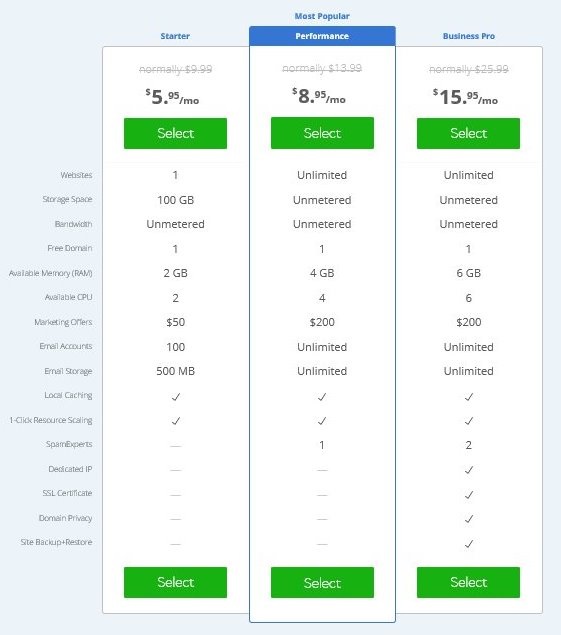Click bottom Select button under Starter column
This screenshot has width=561, height=635.
tap(175, 582)
